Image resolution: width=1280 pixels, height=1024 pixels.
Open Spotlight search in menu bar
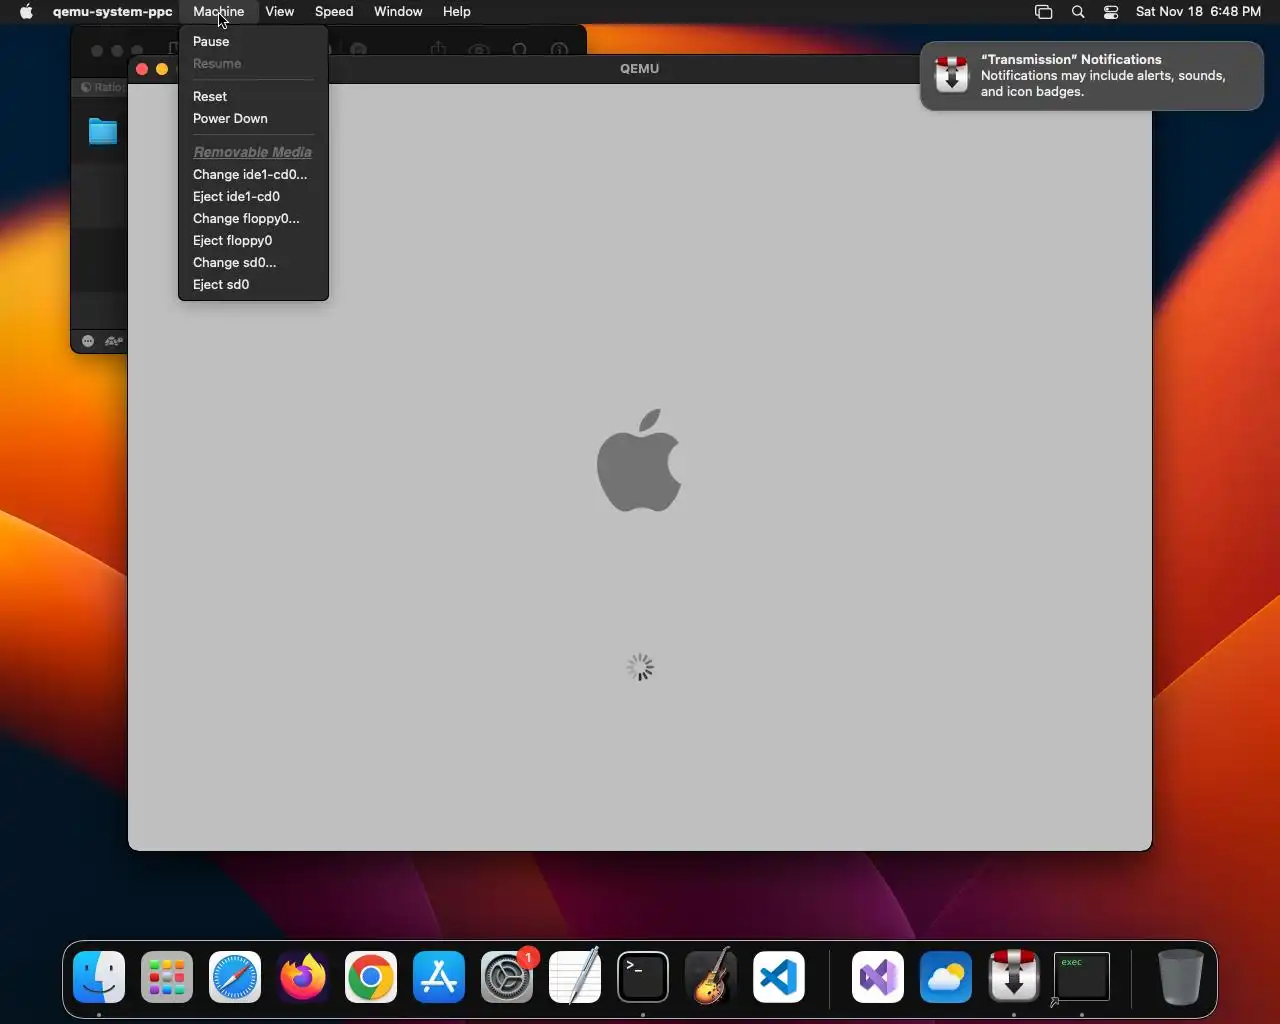click(1078, 12)
